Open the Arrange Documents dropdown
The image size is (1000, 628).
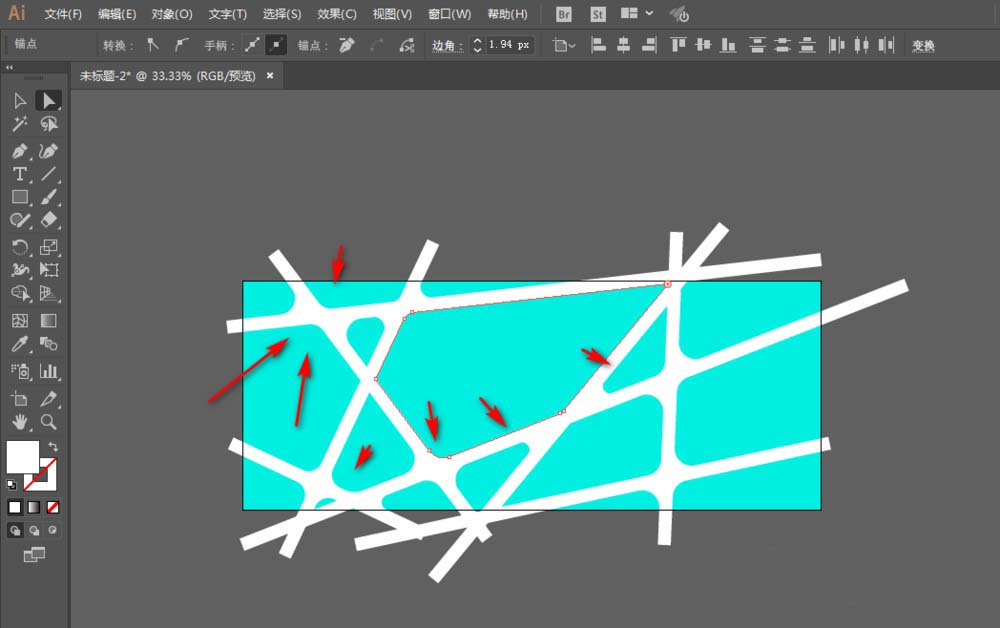tap(637, 13)
